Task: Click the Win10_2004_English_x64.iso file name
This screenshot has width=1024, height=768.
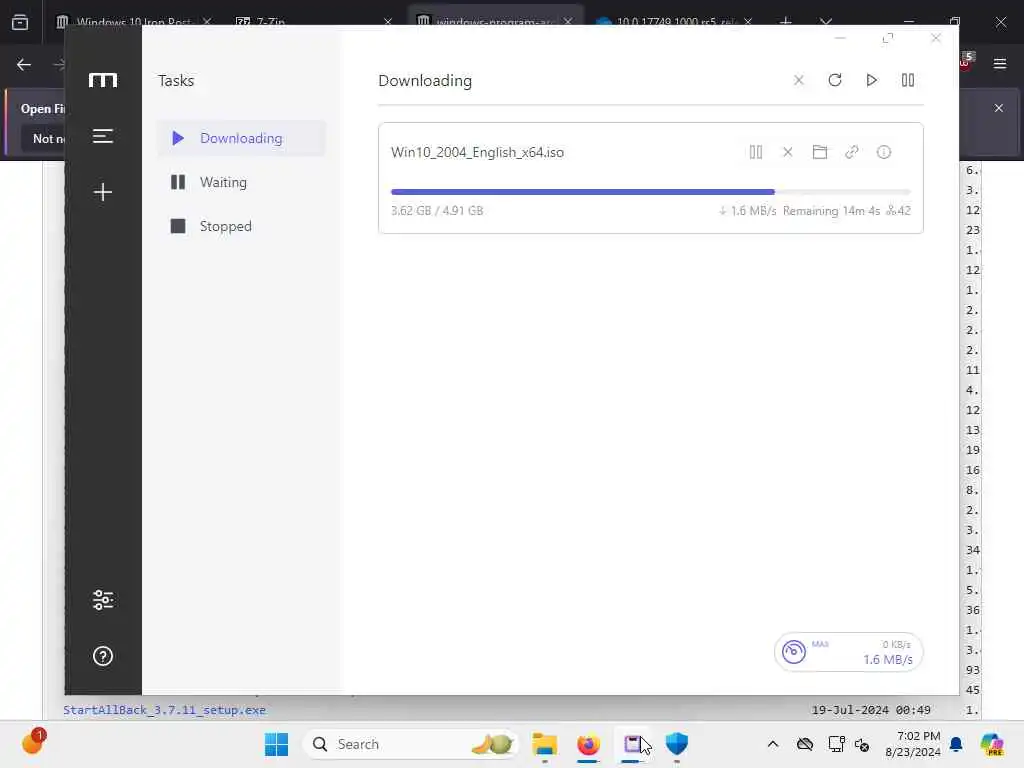Action: click(x=477, y=152)
